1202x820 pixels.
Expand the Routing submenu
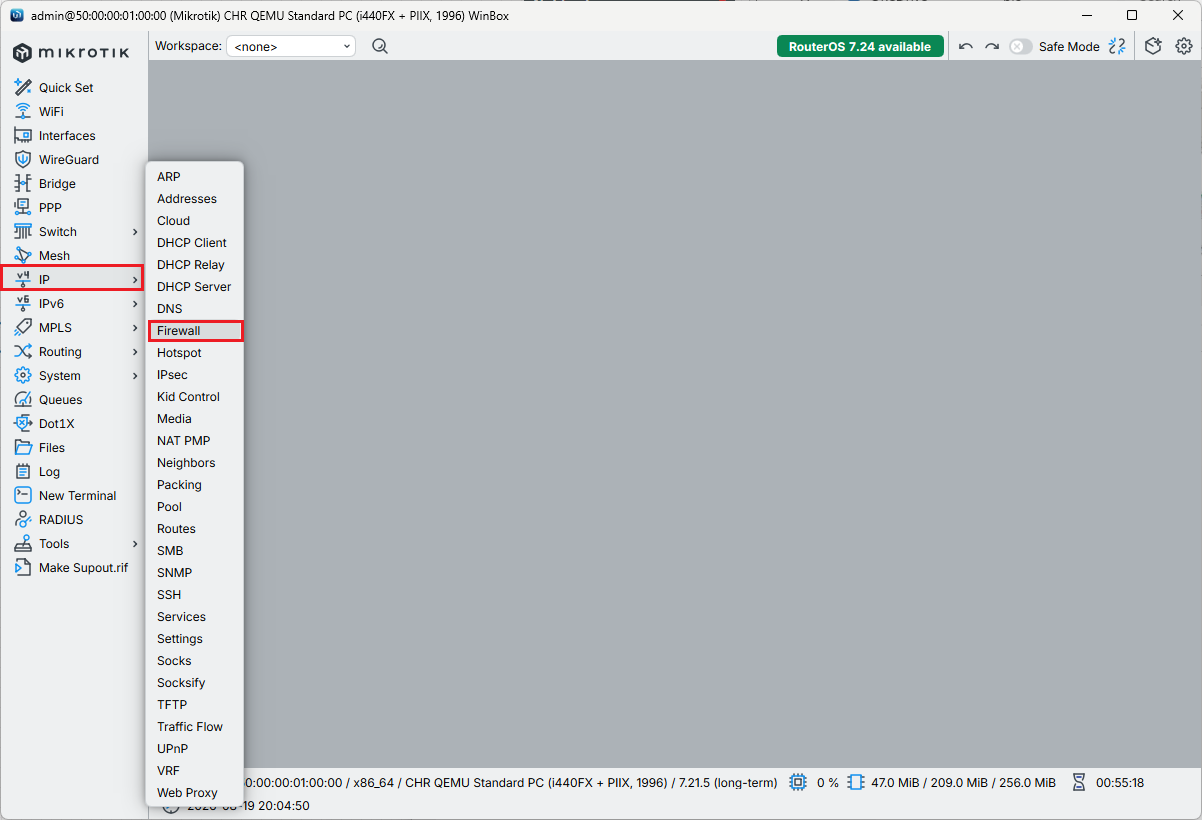coord(135,351)
